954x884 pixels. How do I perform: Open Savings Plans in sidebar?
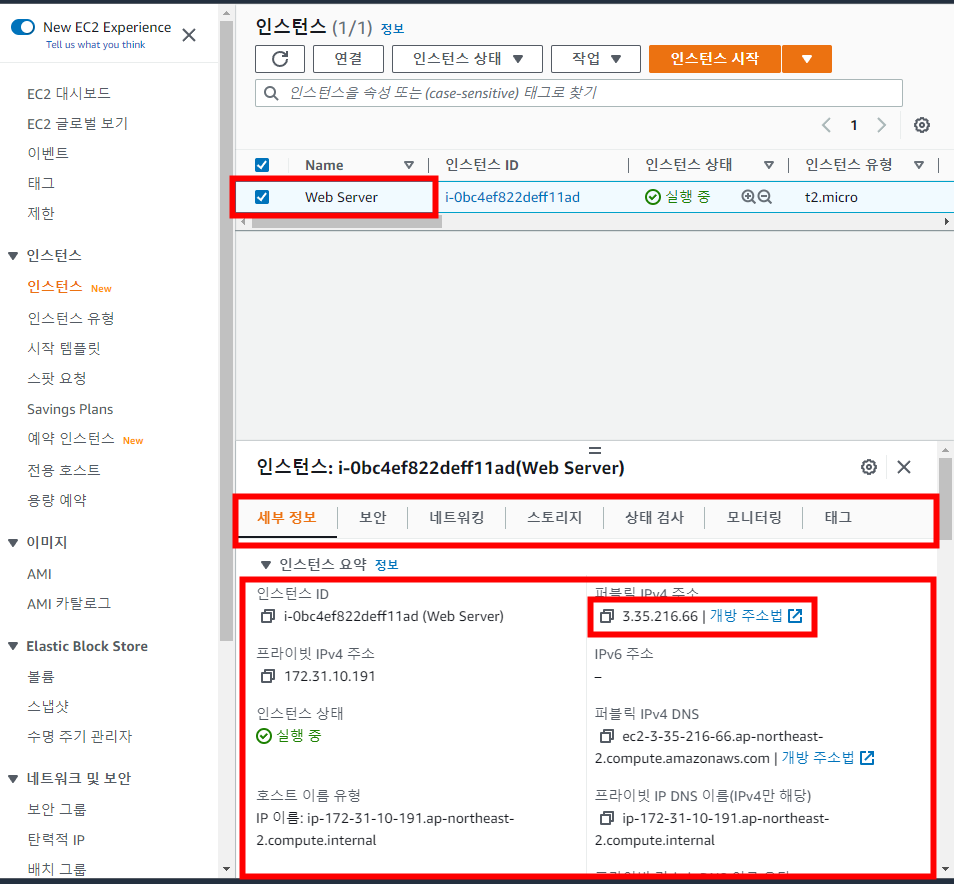pyautogui.click(x=70, y=409)
